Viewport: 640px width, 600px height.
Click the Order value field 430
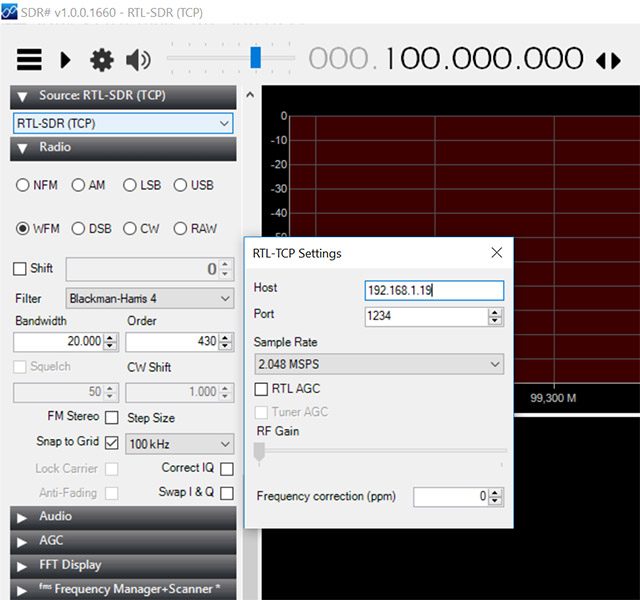173,341
